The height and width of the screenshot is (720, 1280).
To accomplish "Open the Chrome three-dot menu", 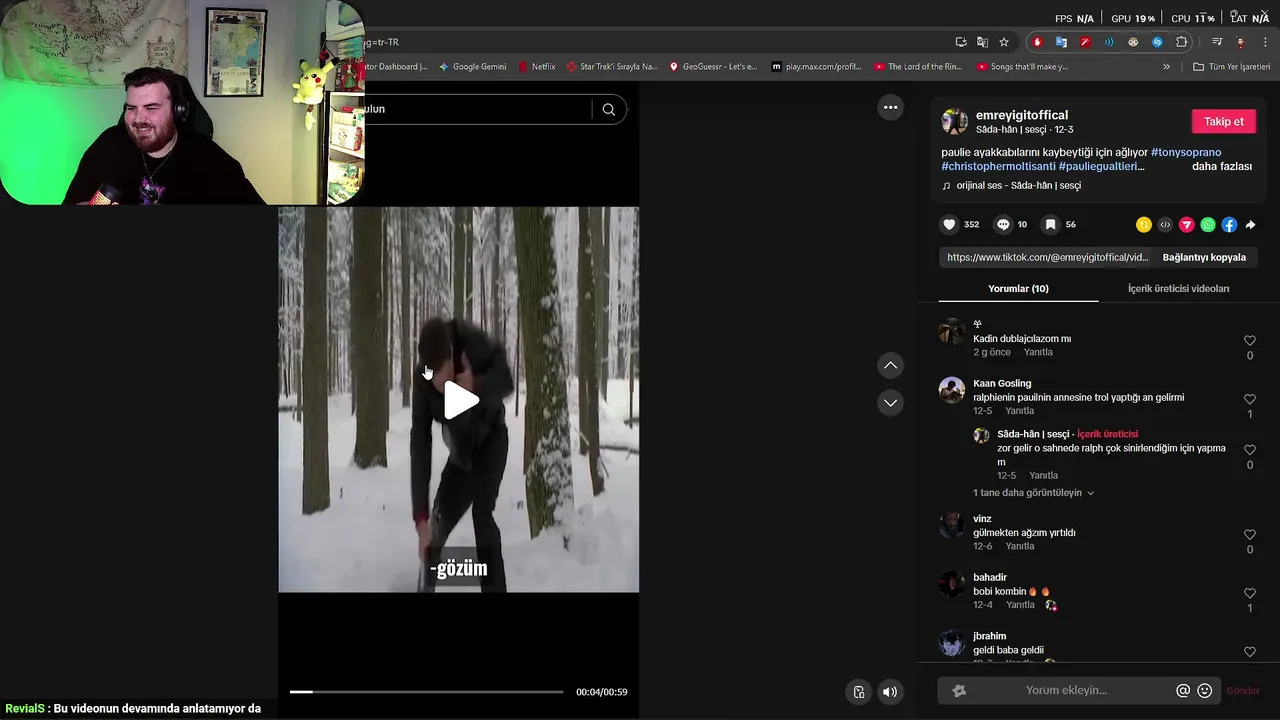I will (1265, 42).
